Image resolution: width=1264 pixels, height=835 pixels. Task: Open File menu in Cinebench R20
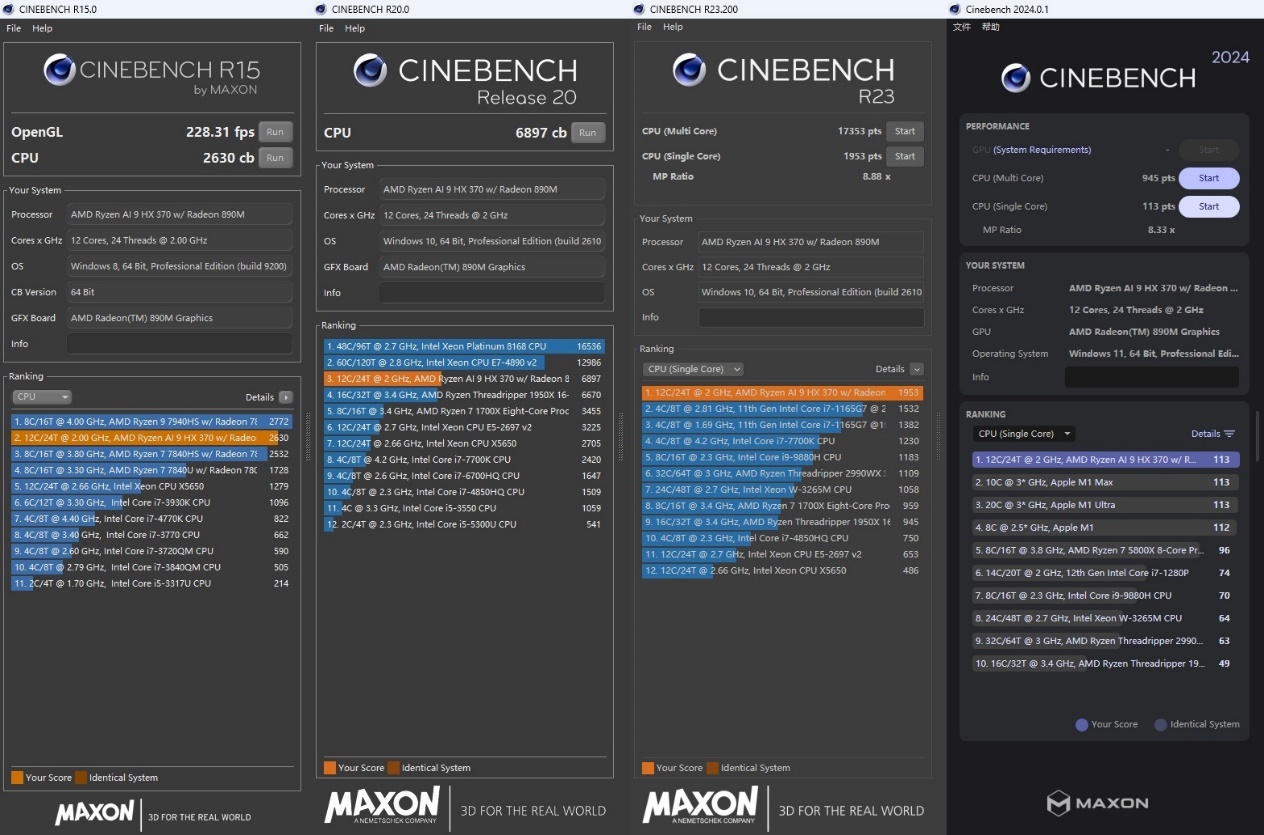click(326, 29)
